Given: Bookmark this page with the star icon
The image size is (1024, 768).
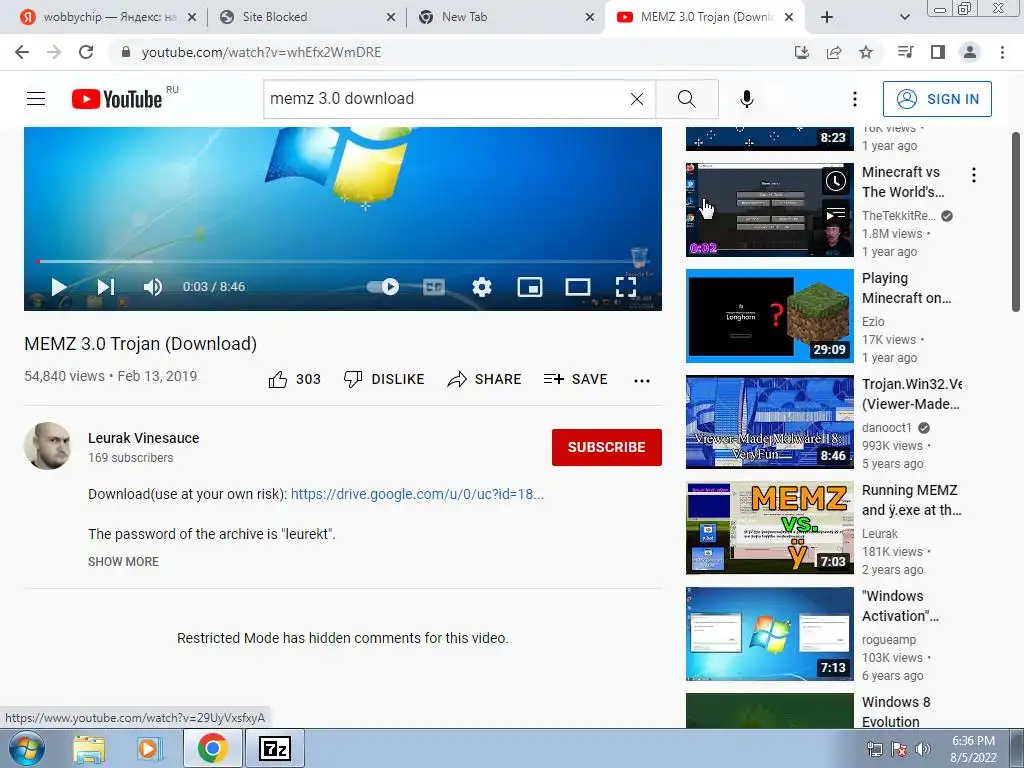Looking at the screenshot, I should (866, 52).
